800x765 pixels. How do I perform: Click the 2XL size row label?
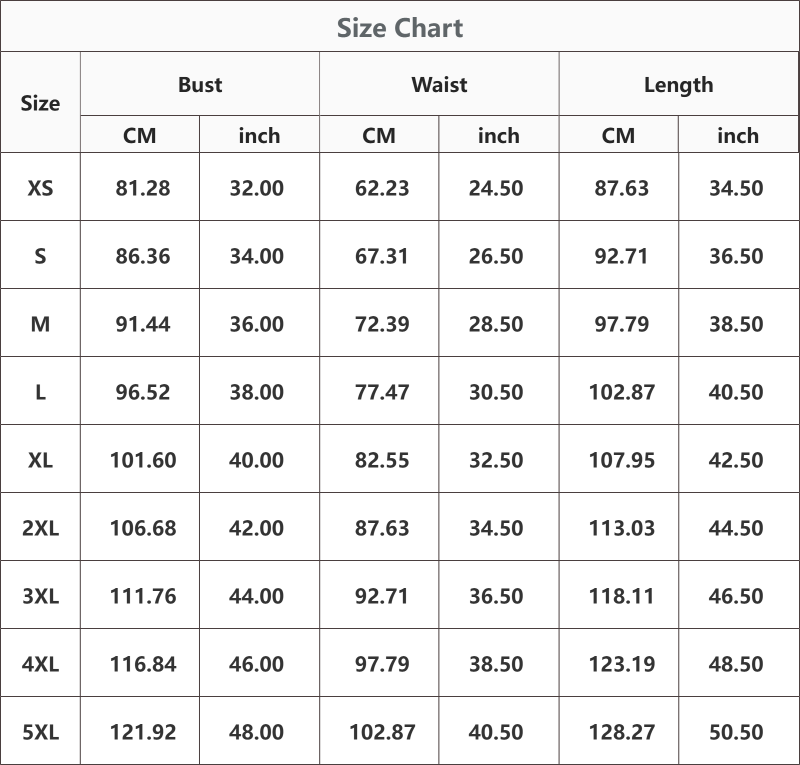40,528
